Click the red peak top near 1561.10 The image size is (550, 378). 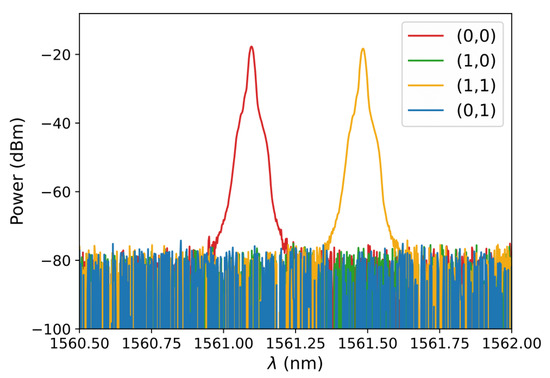251,47
